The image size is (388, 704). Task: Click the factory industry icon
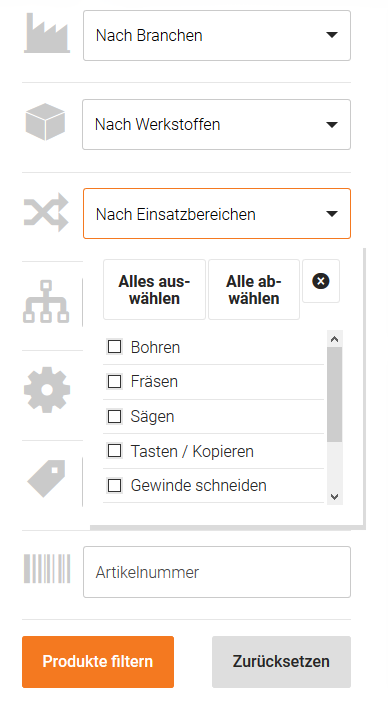tap(47, 33)
